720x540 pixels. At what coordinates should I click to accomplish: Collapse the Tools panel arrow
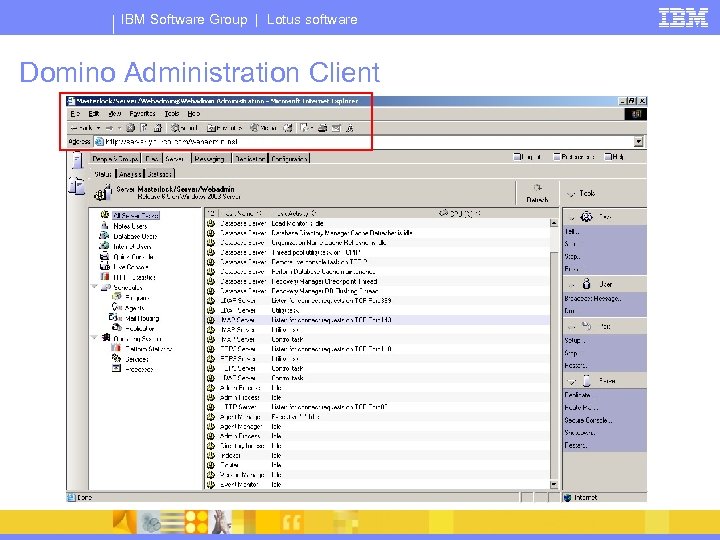571,194
